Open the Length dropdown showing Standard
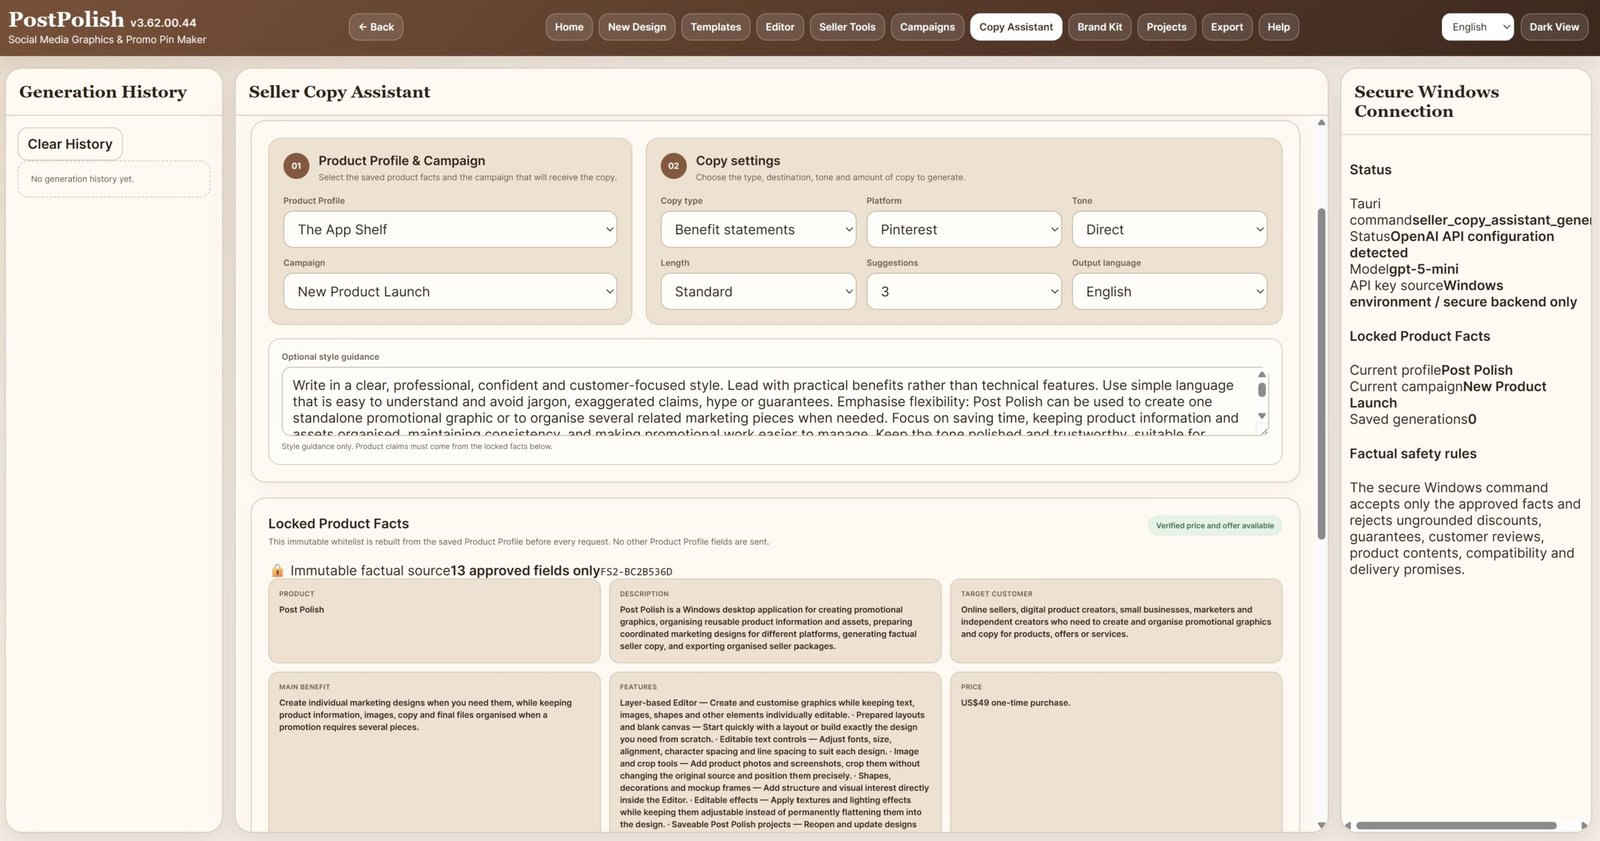The image size is (1600, 841). click(758, 291)
